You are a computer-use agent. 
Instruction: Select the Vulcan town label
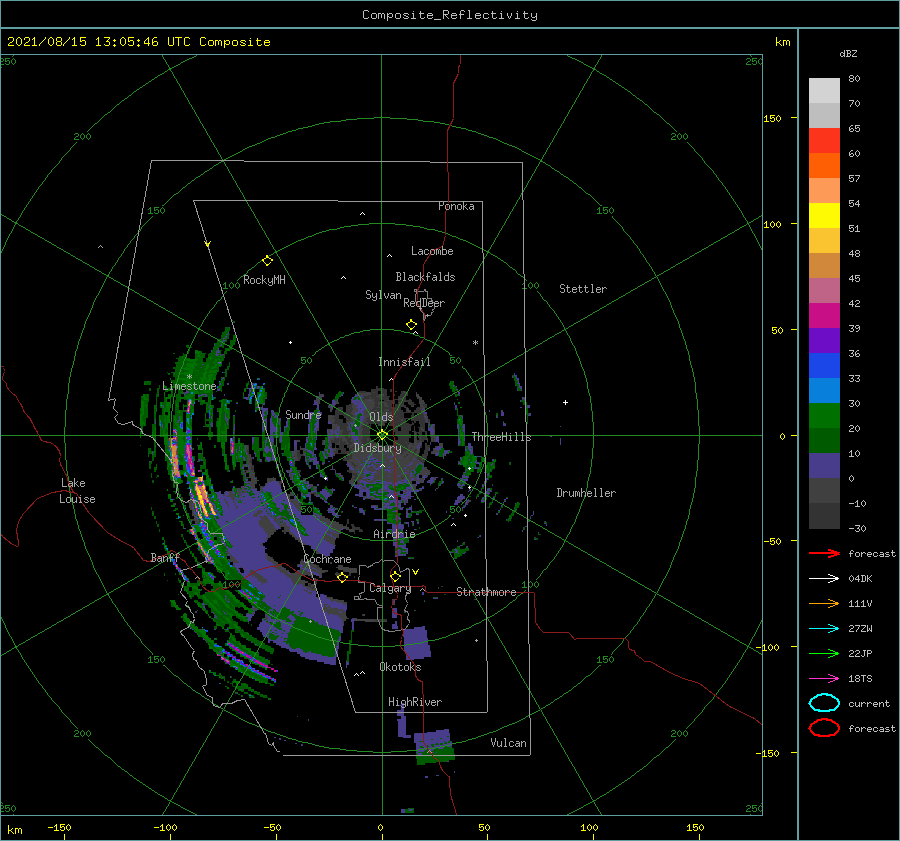pyautogui.click(x=508, y=743)
